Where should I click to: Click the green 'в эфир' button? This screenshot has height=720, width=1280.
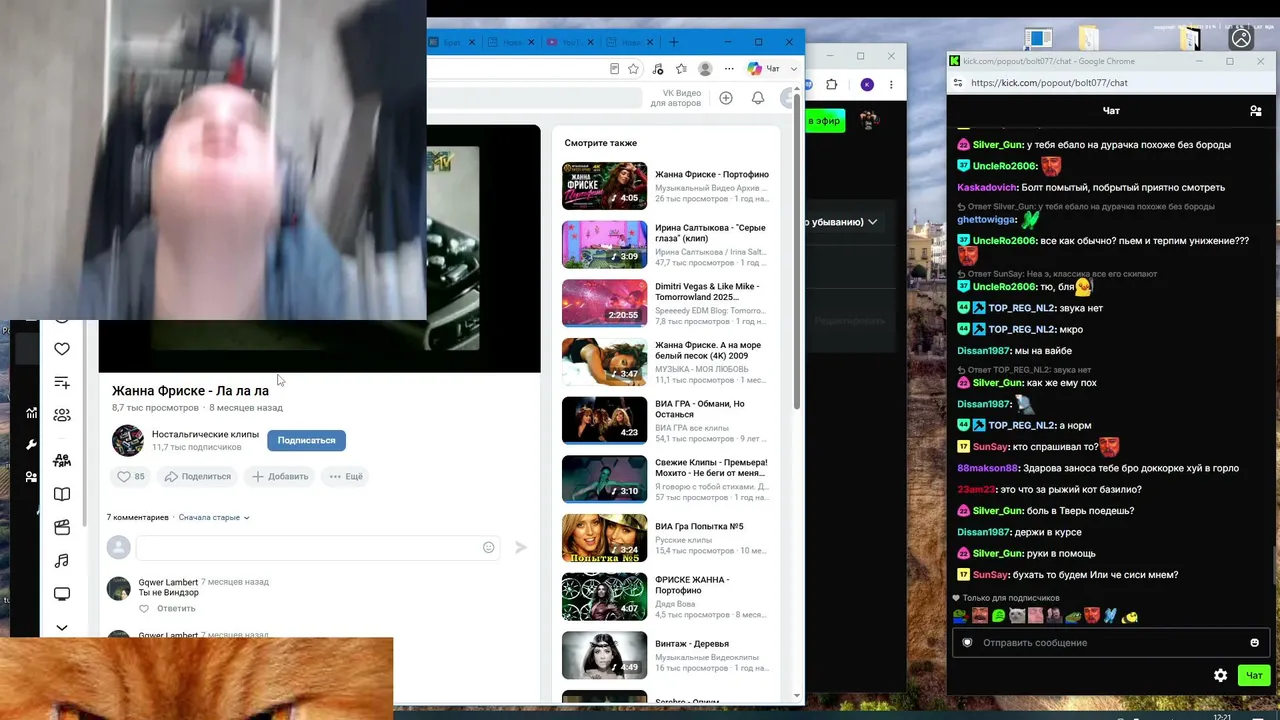(825, 120)
